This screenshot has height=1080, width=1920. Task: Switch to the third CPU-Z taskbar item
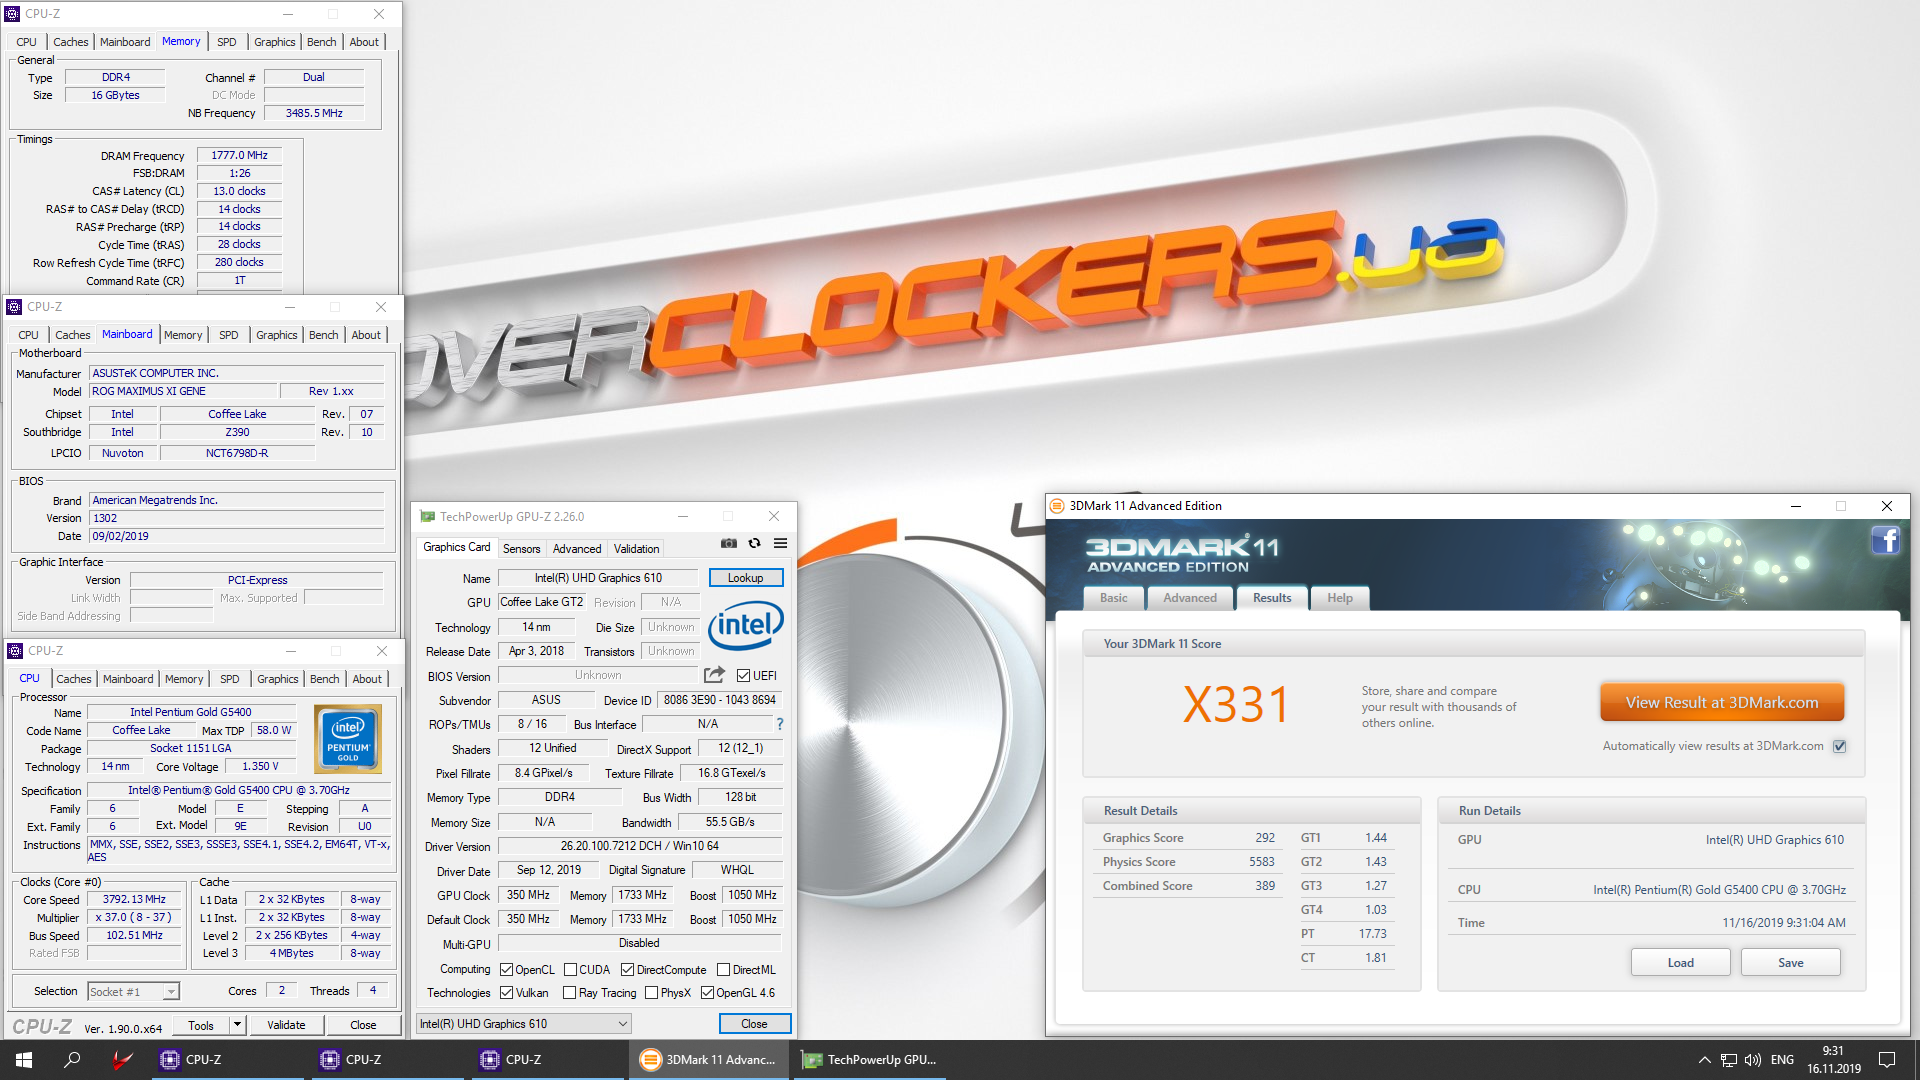coord(548,1060)
